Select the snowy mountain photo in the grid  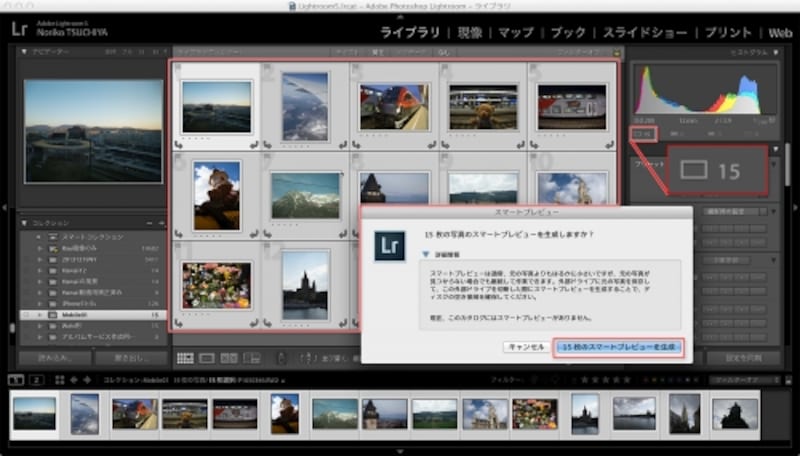pyautogui.click(x=305, y=196)
